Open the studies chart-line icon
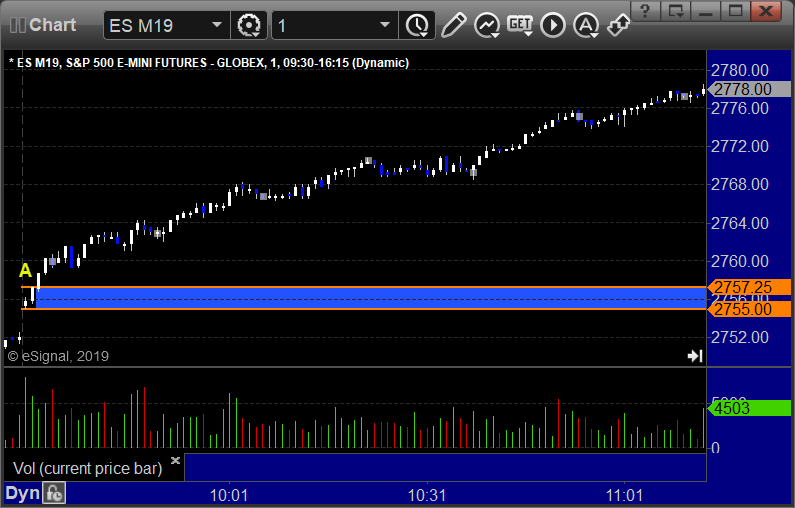Image resolution: width=795 pixels, height=508 pixels. 487,25
